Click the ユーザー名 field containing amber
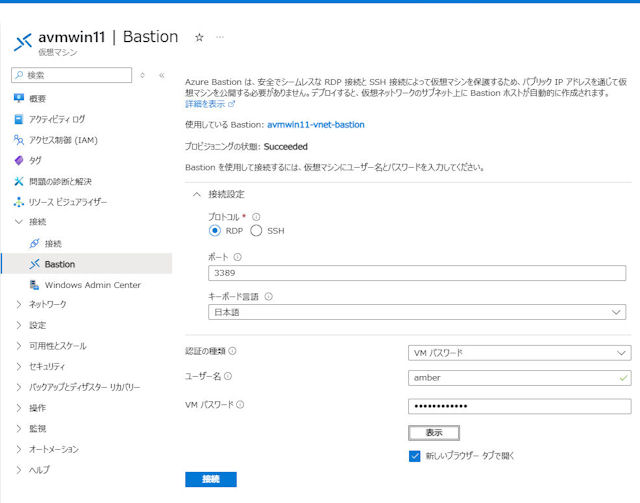 pyautogui.click(x=519, y=378)
